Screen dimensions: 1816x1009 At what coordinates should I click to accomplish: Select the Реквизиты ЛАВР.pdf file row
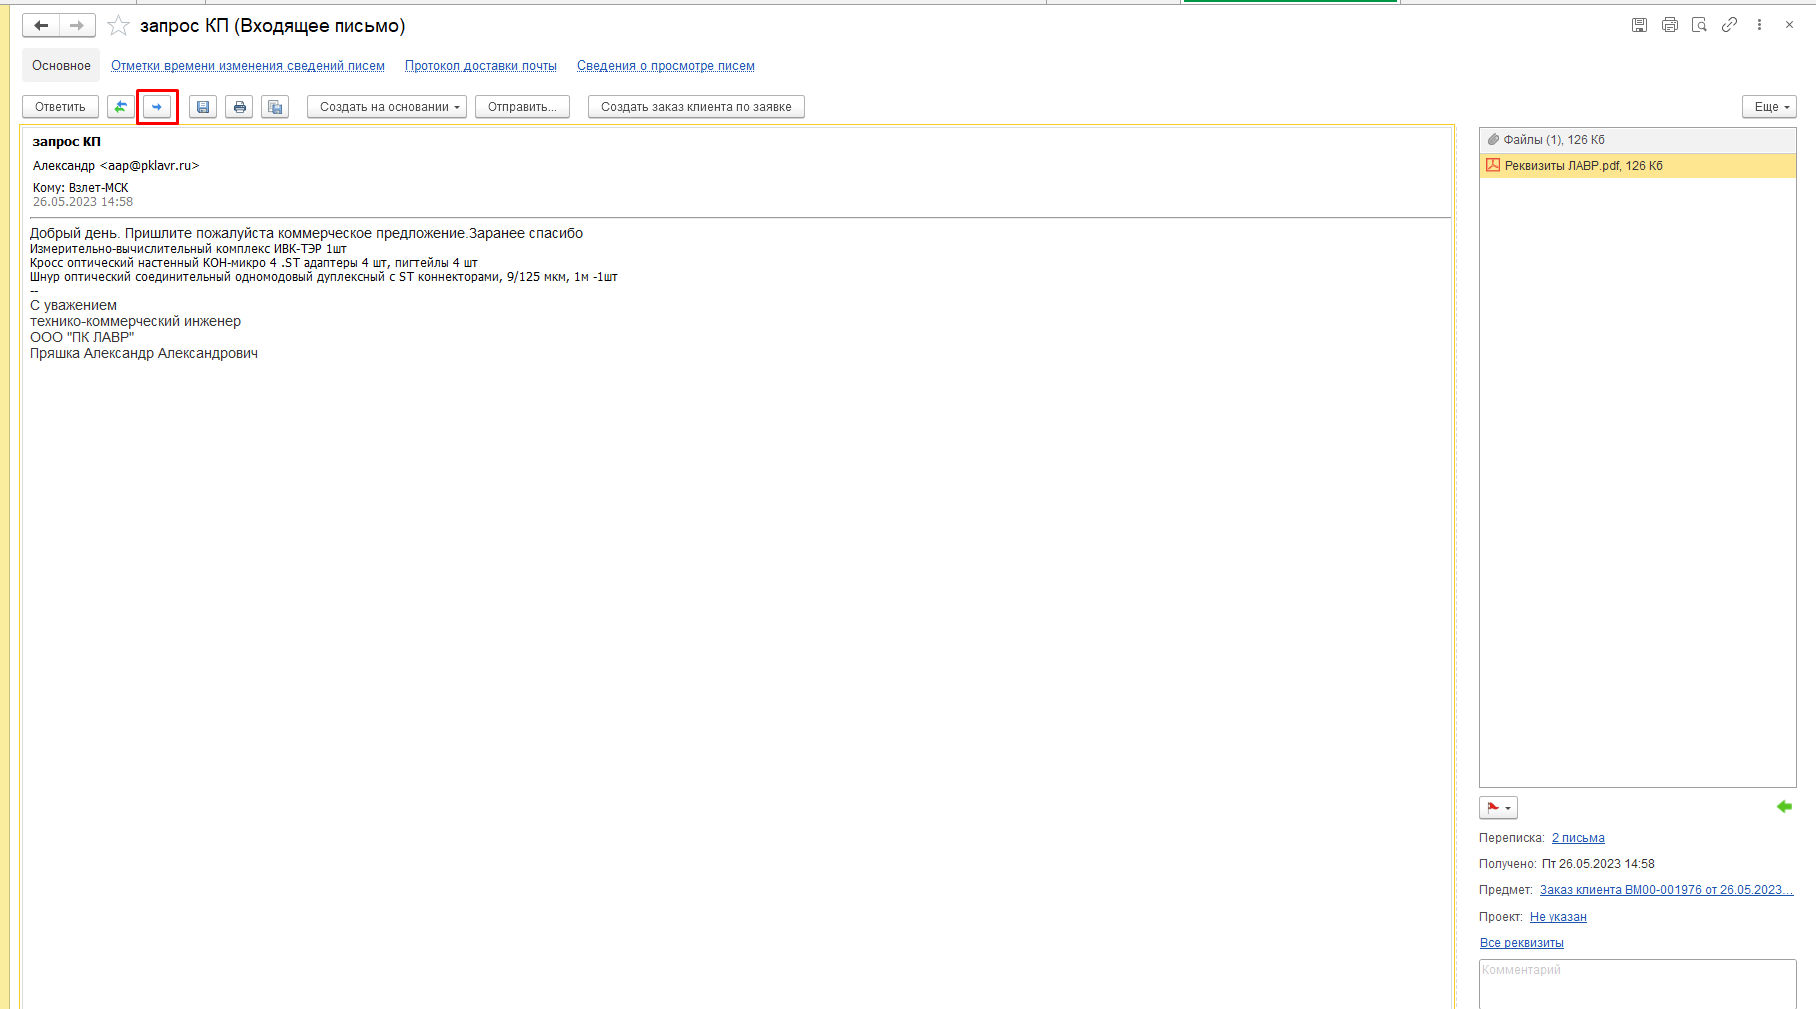click(x=1638, y=165)
